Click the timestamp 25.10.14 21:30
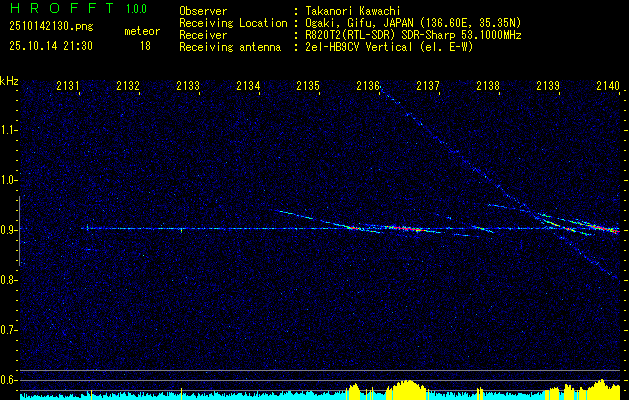629x400 pixels. [x=51, y=46]
